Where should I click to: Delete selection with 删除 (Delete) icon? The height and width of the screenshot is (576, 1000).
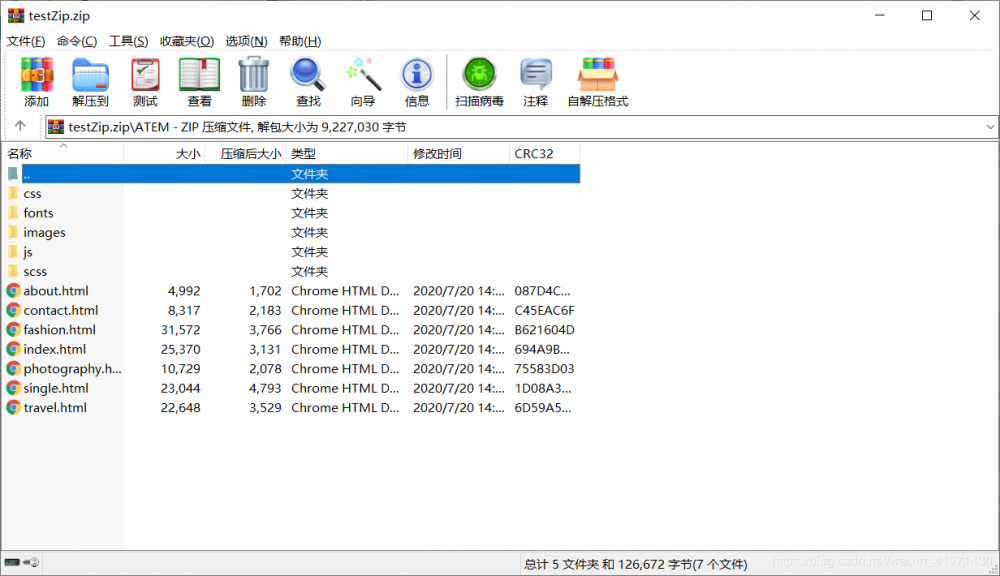(253, 80)
